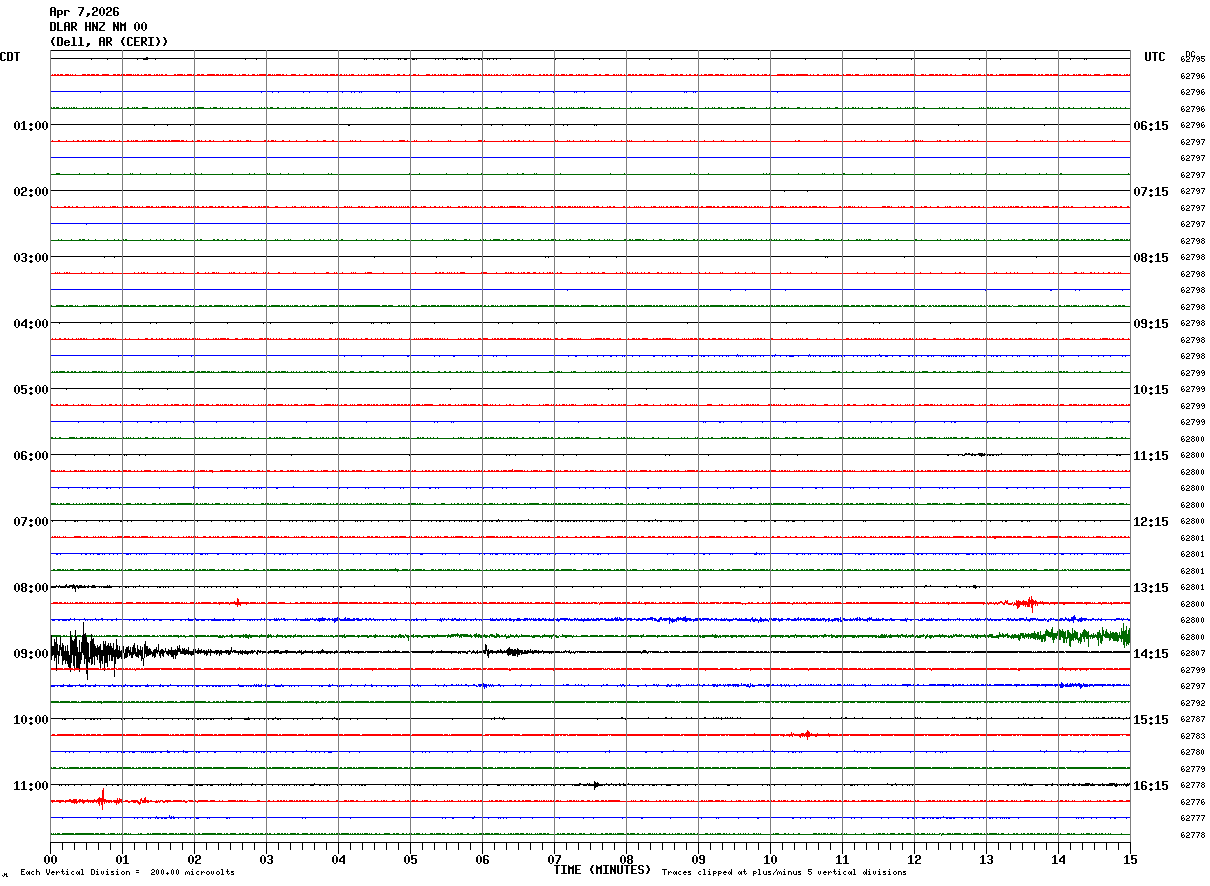Click the 04 minute axis tick label
The height and width of the screenshot is (886, 1210).
(338, 860)
